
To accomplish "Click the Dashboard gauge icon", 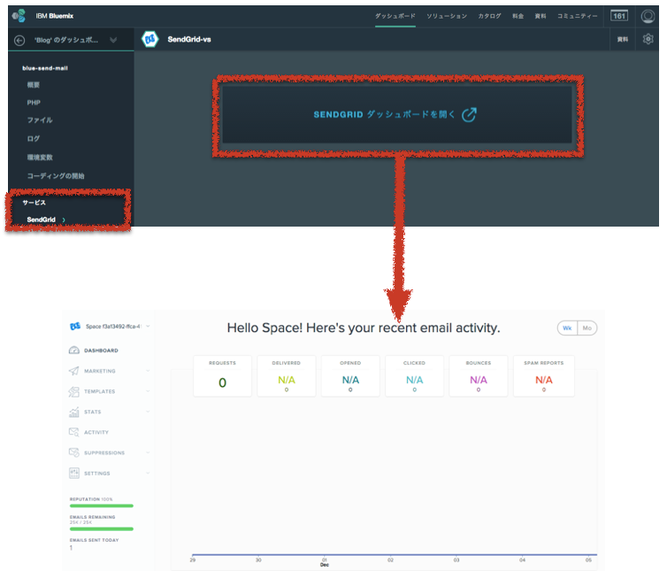I will click(x=74, y=350).
